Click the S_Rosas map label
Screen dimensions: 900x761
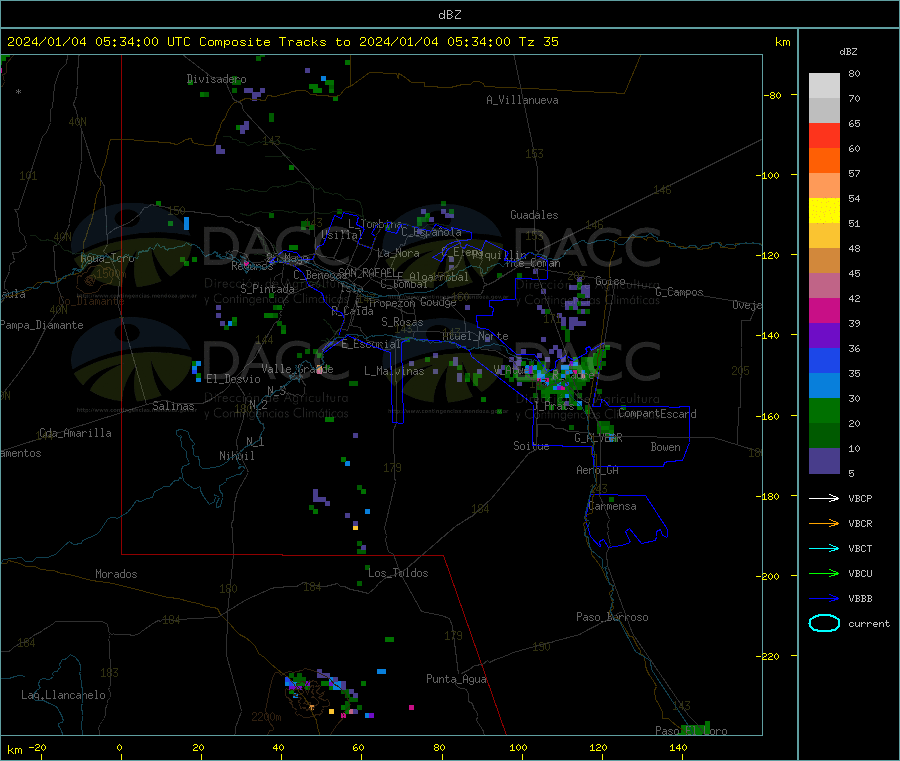point(402,323)
